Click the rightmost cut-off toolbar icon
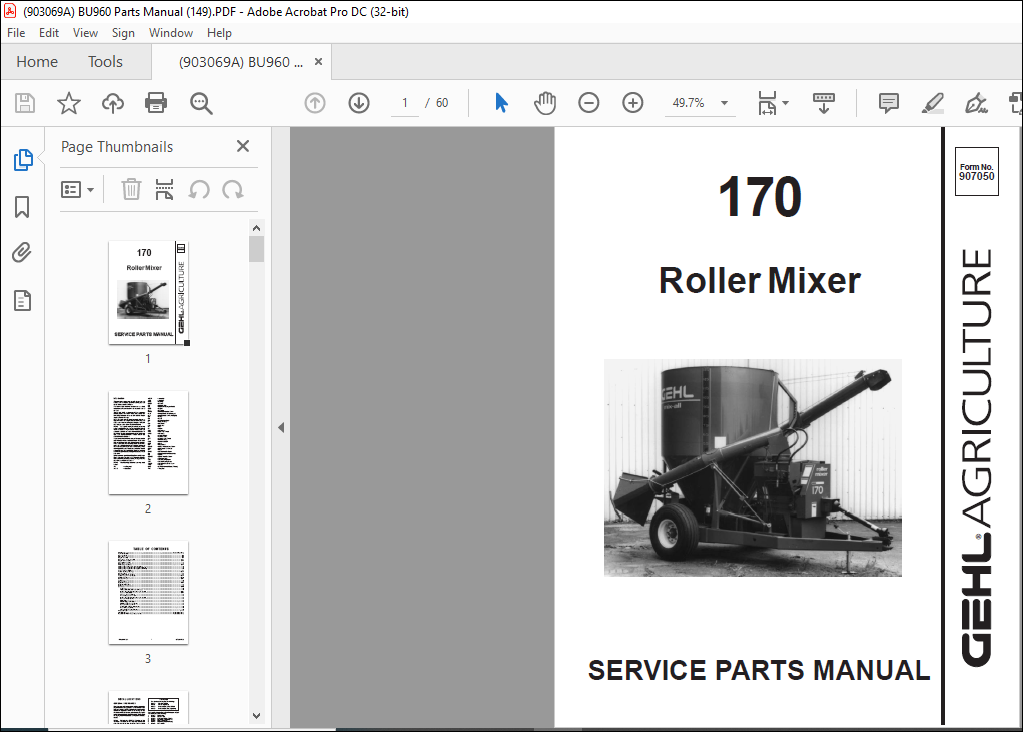Screen dimensions: 1023x732 coord(1016,103)
